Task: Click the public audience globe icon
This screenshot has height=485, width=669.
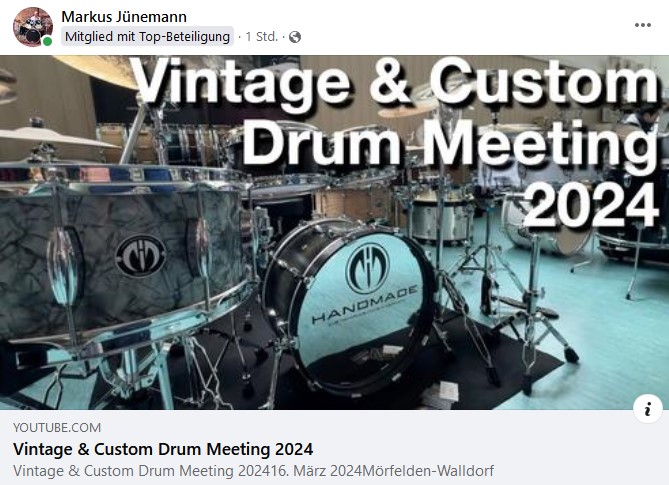Action: (295, 37)
